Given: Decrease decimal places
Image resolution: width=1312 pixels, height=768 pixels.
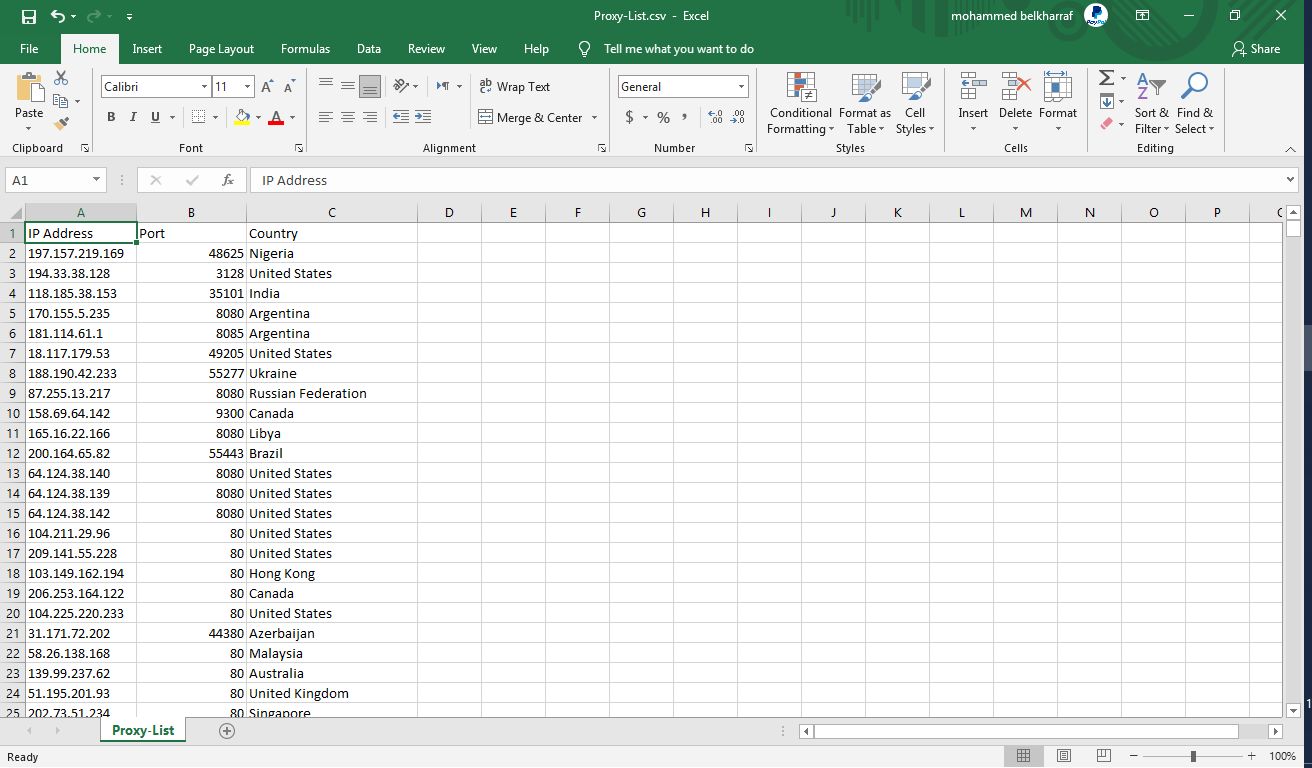Looking at the screenshot, I should click(738, 117).
